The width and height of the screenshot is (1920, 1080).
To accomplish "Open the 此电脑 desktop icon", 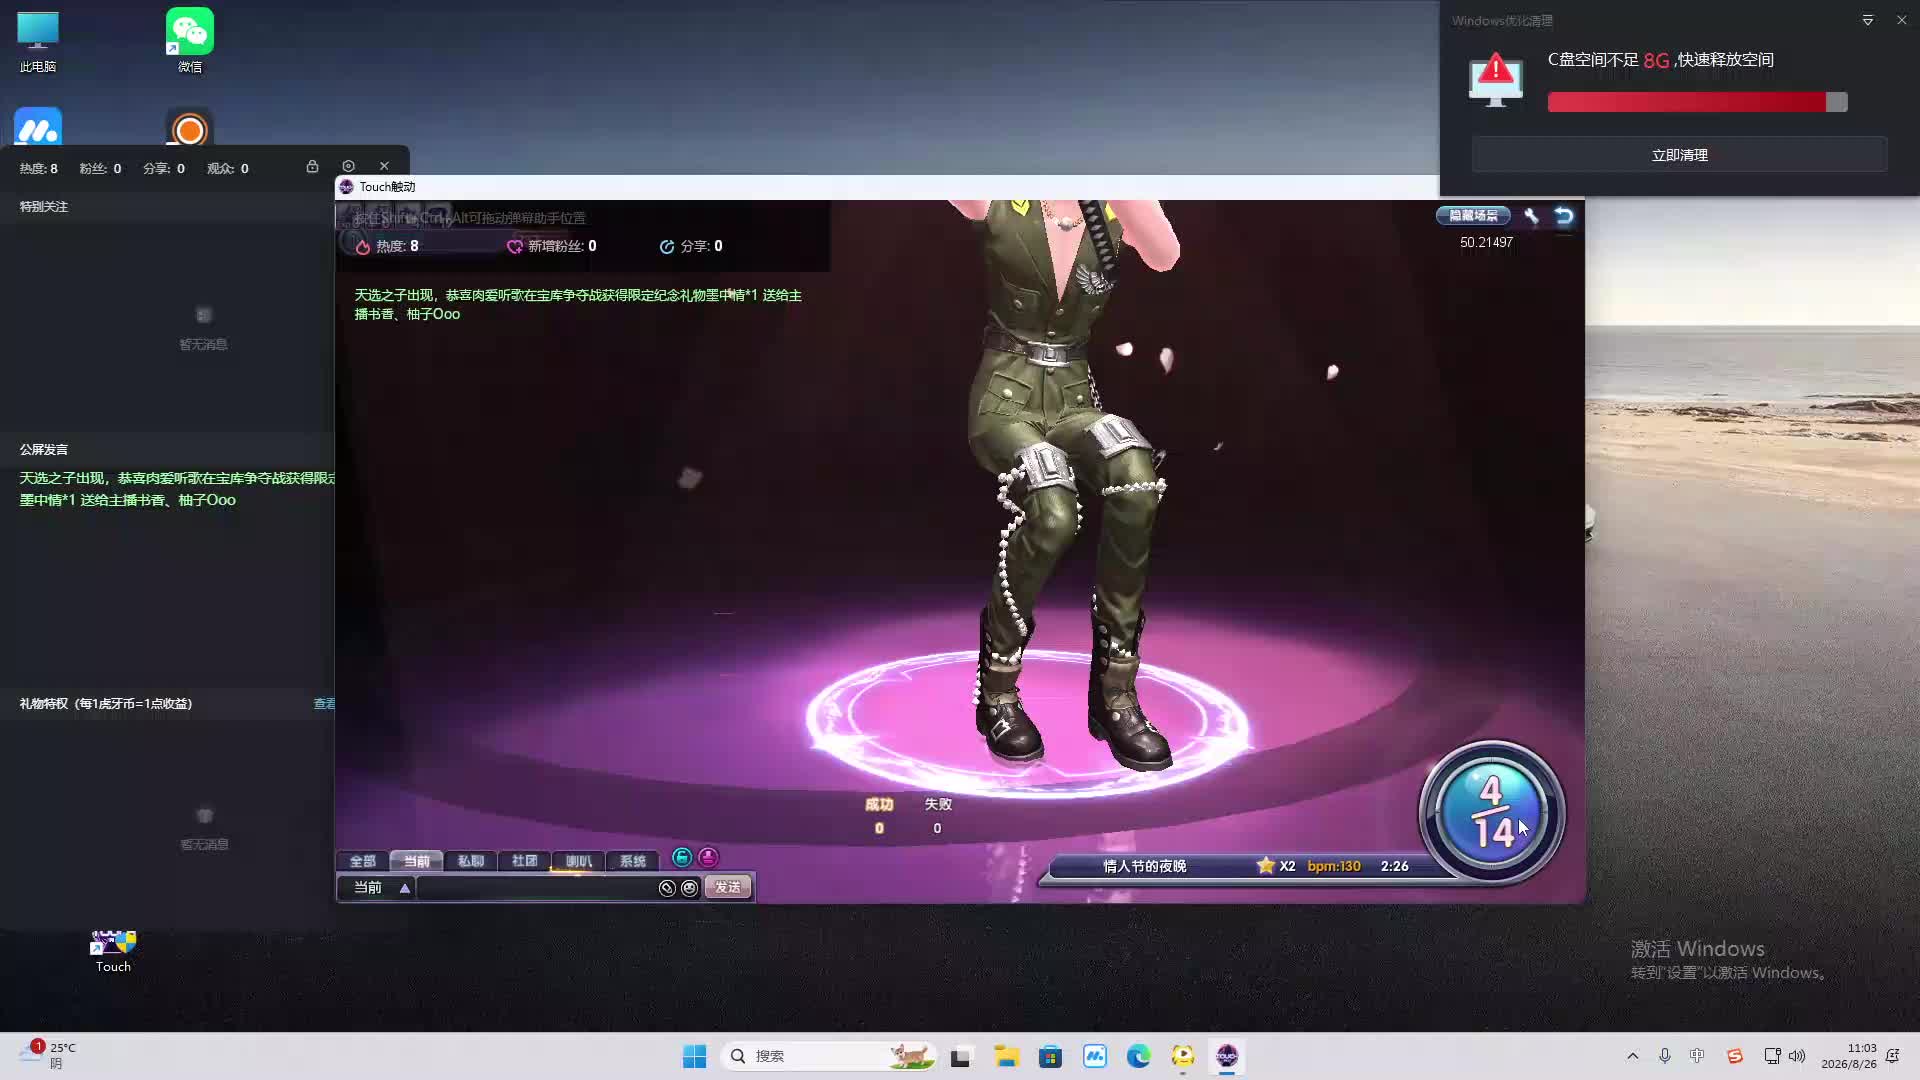I will [x=38, y=42].
